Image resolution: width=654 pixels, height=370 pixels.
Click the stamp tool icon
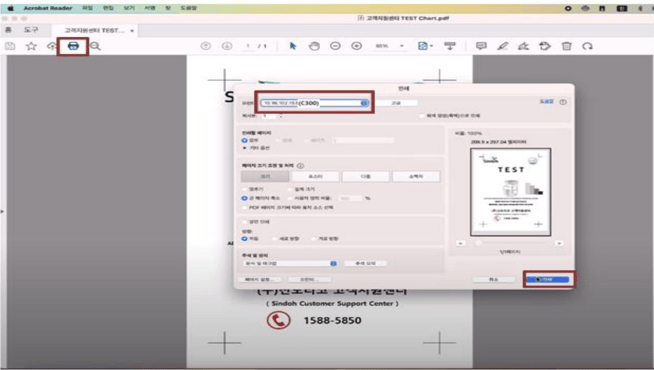click(x=545, y=46)
